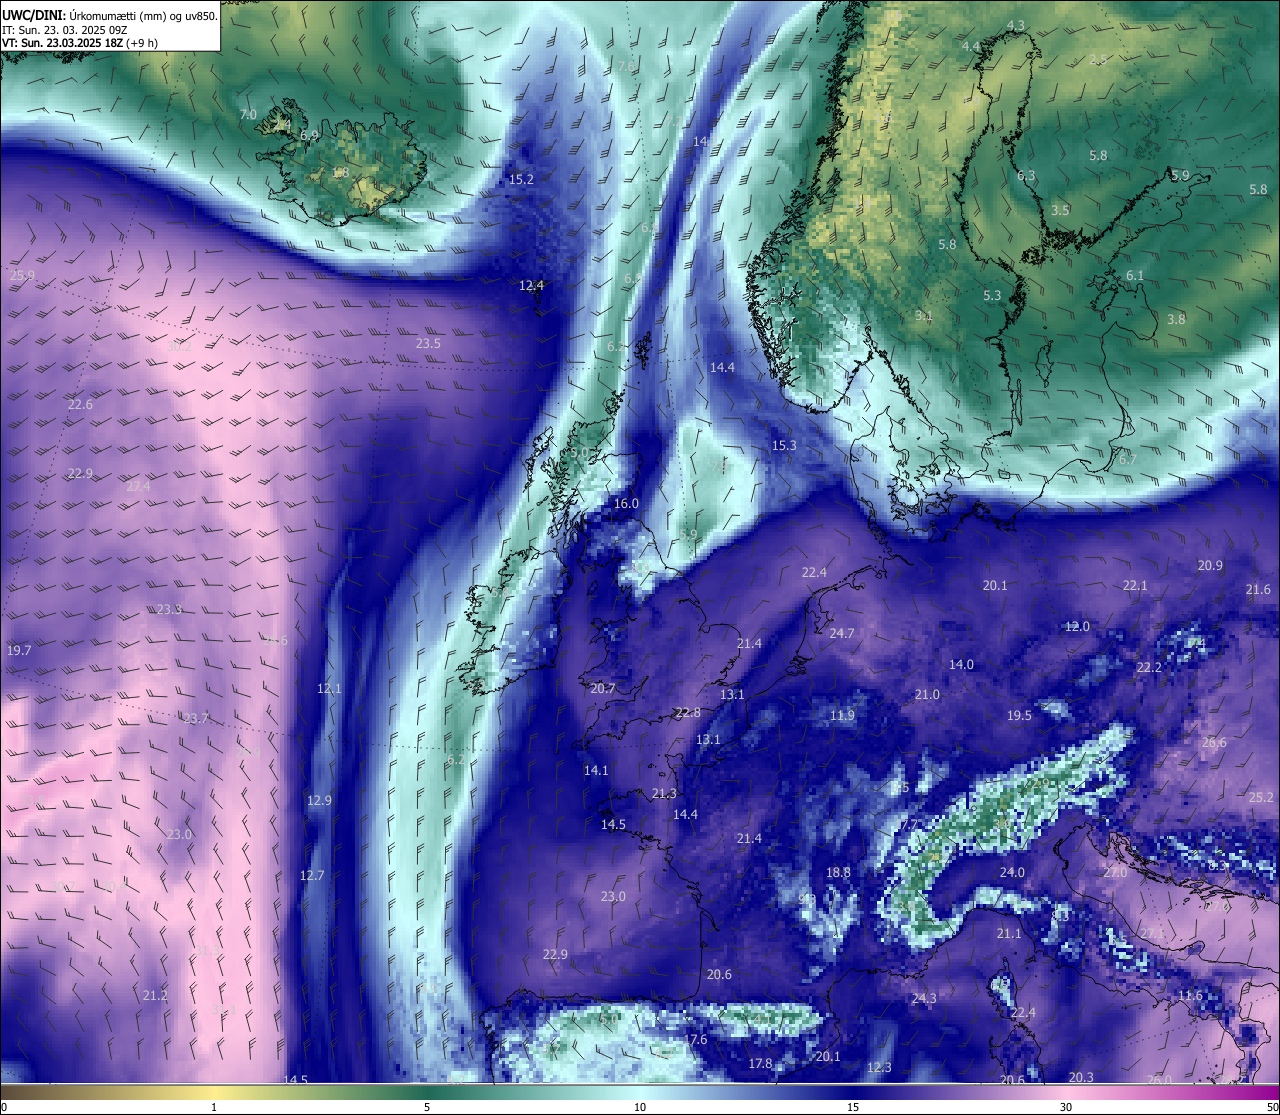1280x1115 pixels.
Task: Select the 12.4 value label
Action: 531,285
